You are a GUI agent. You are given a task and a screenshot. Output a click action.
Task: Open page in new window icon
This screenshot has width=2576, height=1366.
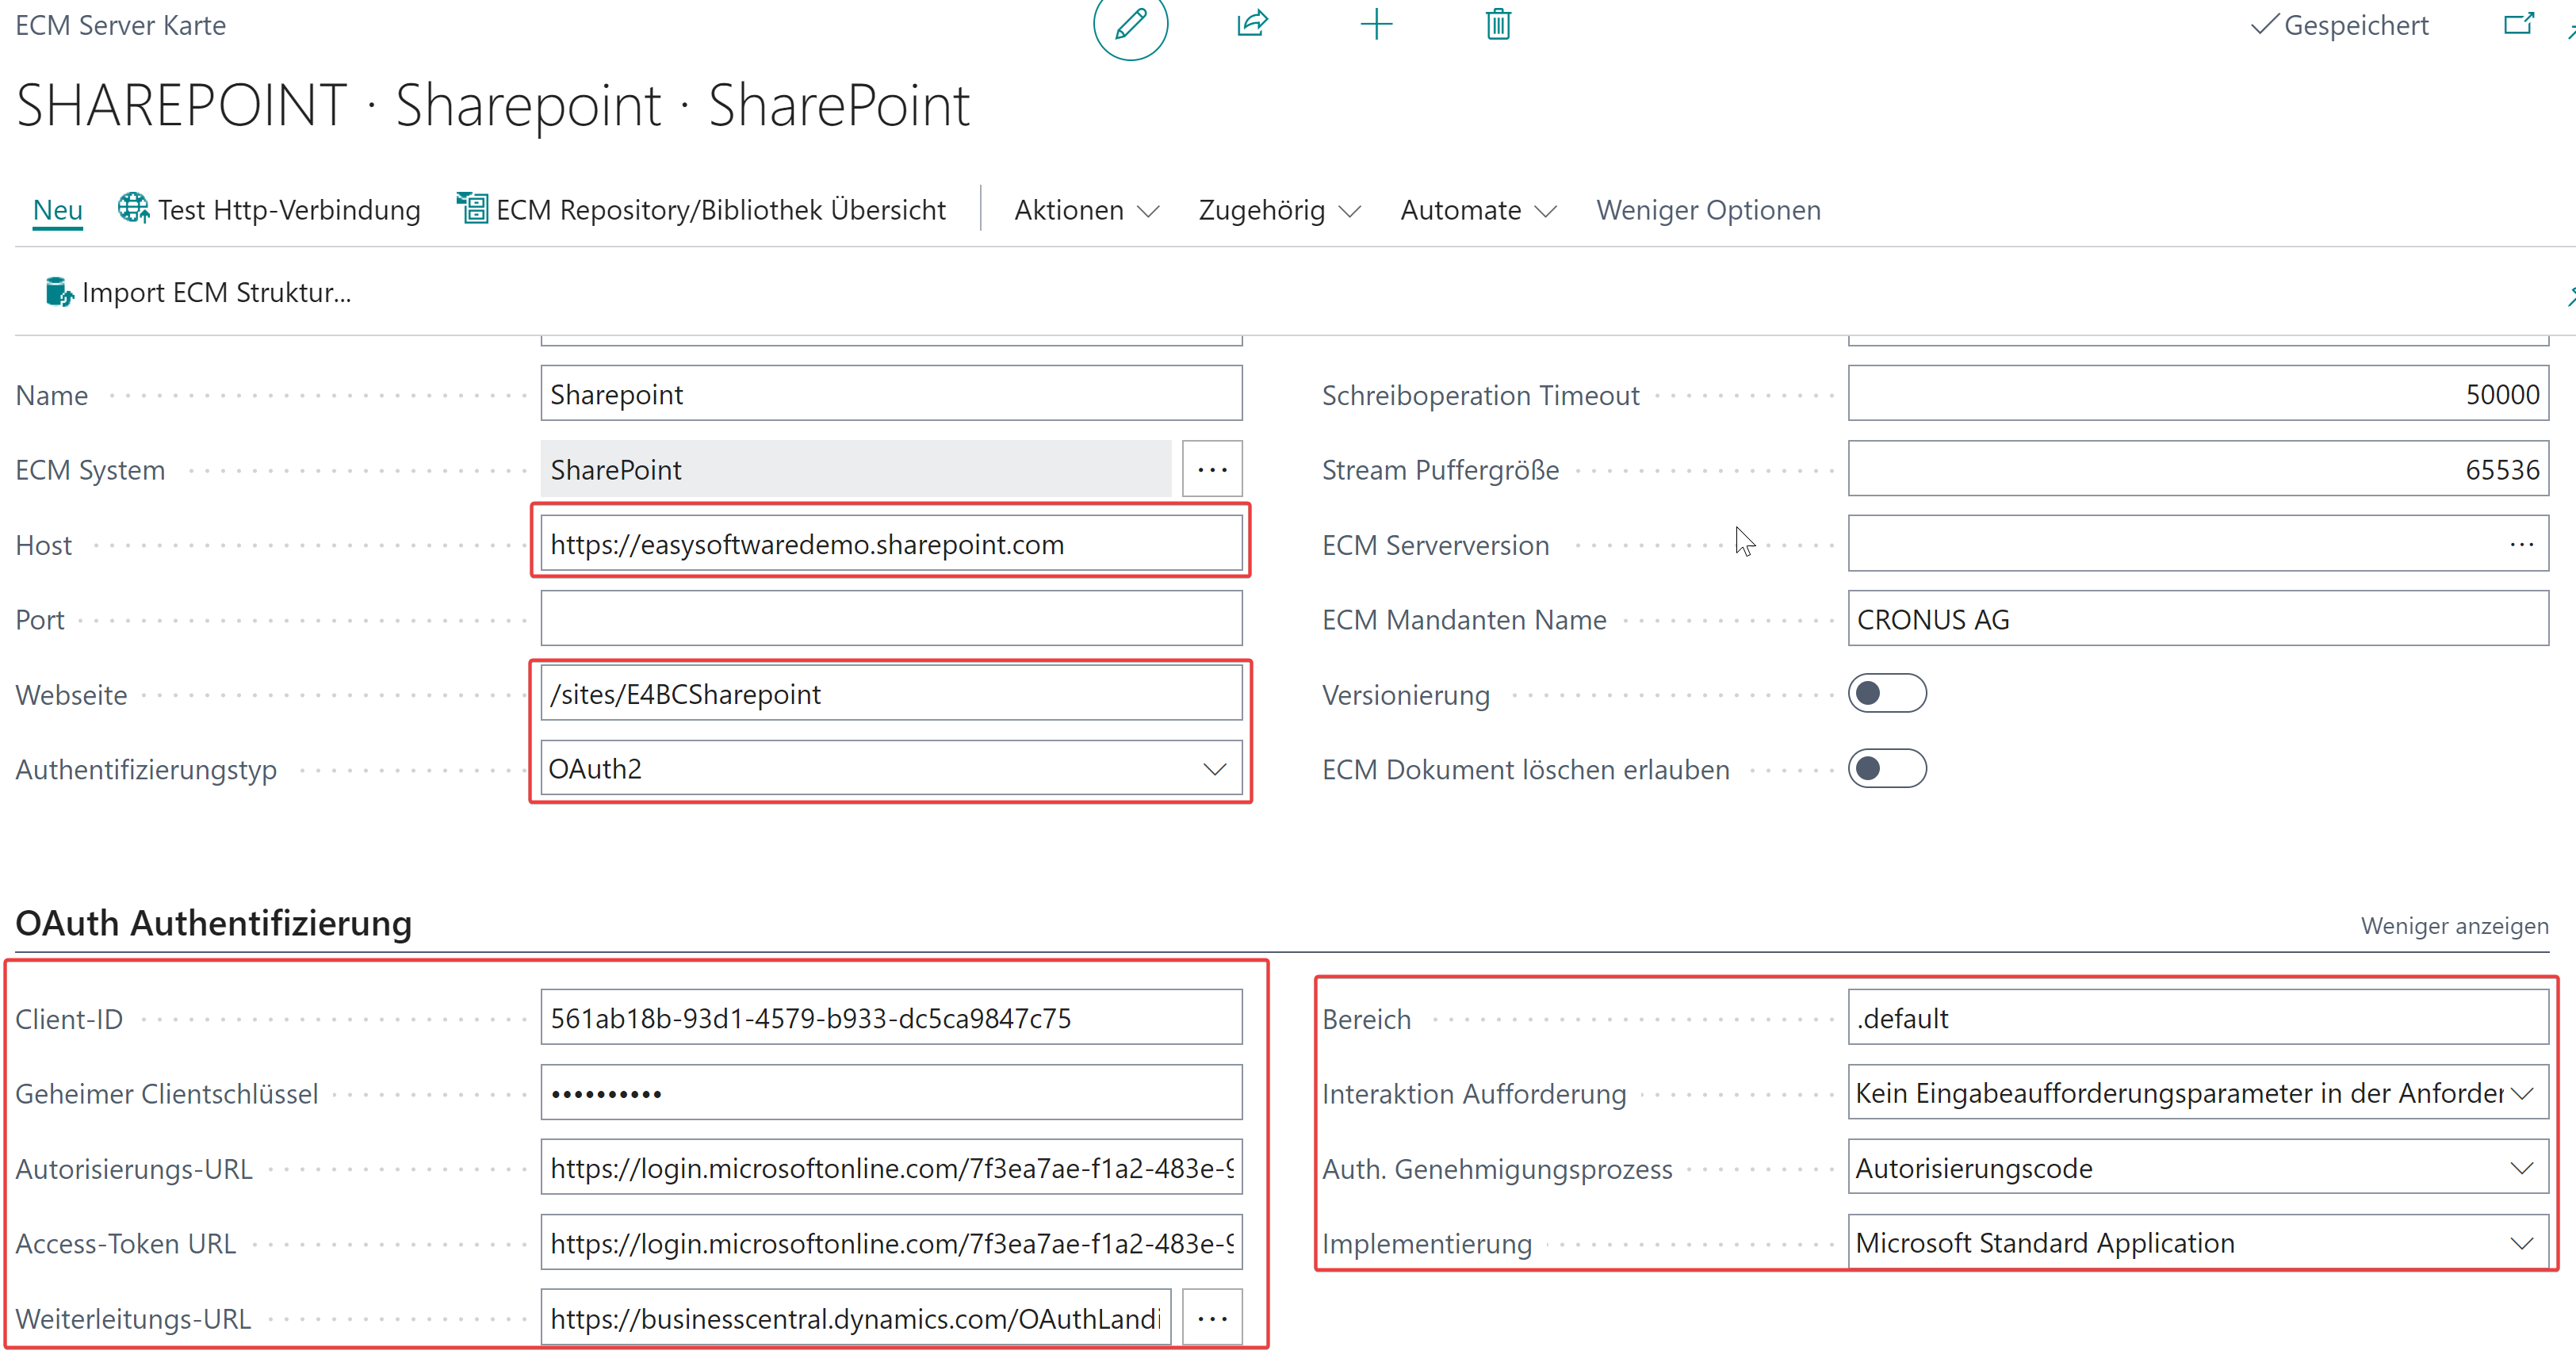pyautogui.click(x=2518, y=24)
